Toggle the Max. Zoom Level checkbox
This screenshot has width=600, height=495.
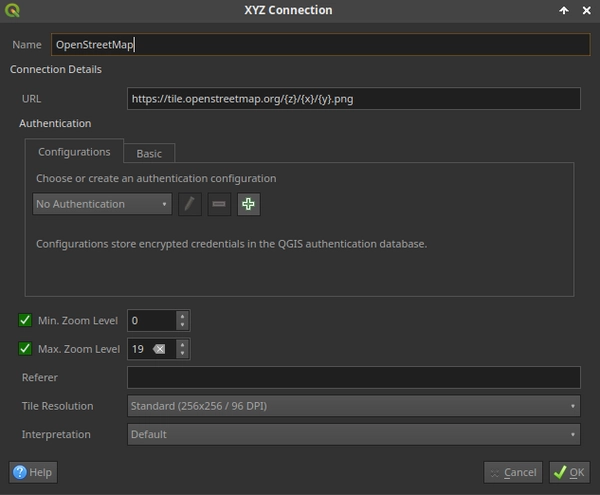click(x=25, y=349)
